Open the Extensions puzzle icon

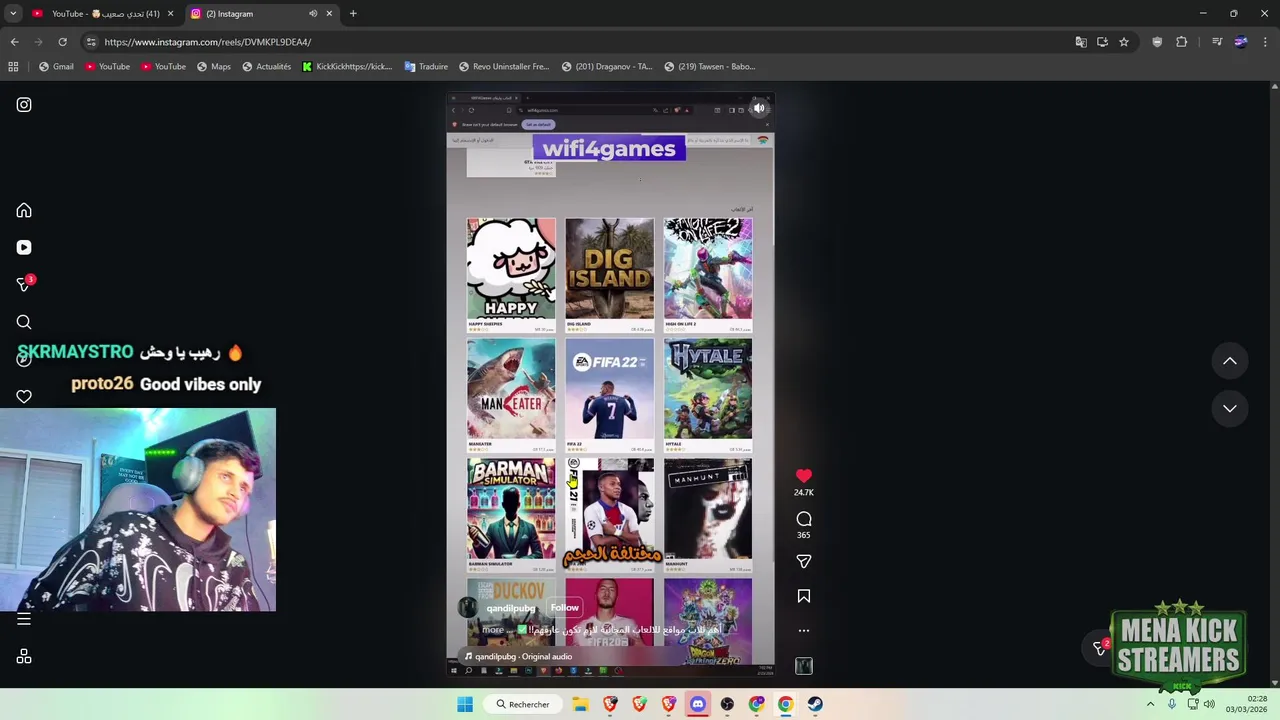[x=1182, y=42]
